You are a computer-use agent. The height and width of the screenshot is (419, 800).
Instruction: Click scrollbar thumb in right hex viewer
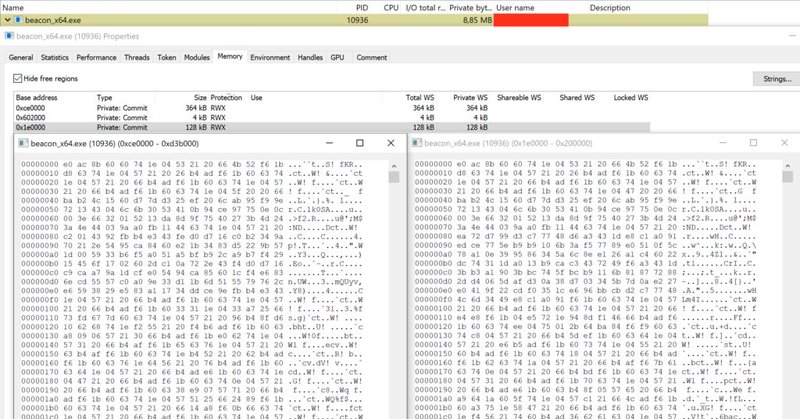788,177
